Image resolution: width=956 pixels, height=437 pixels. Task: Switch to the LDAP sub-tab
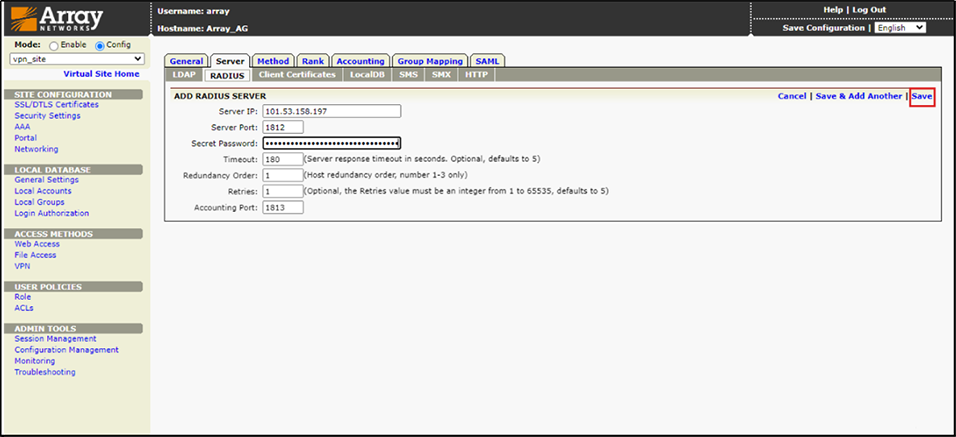click(184, 75)
